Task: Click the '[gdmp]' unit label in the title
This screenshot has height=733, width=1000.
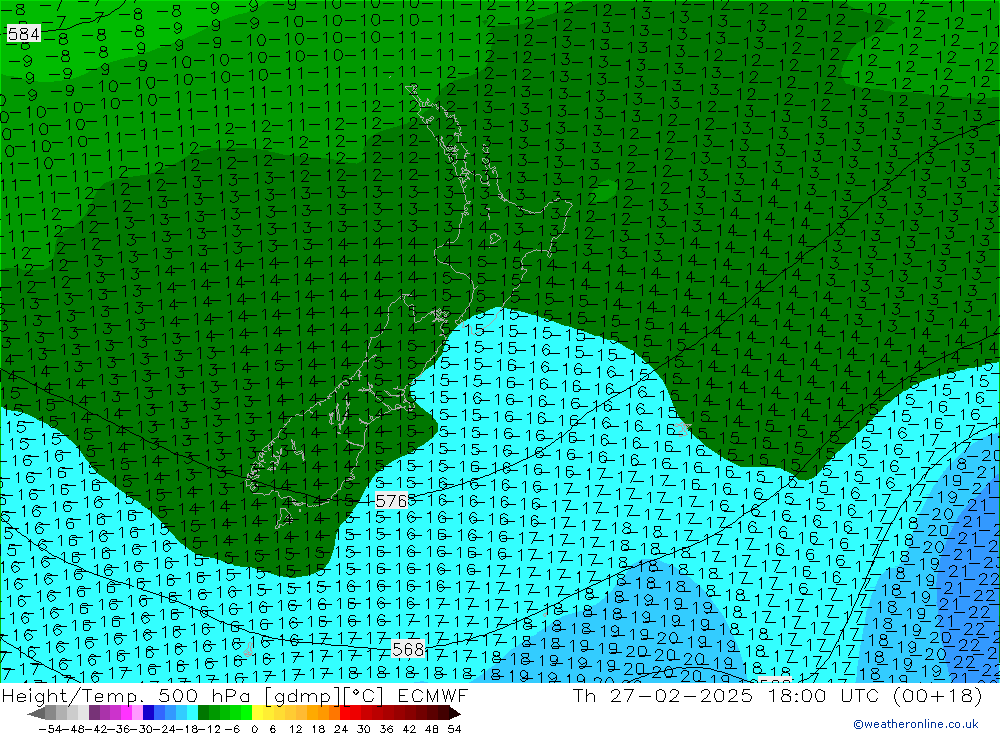Action: (300, 696)
